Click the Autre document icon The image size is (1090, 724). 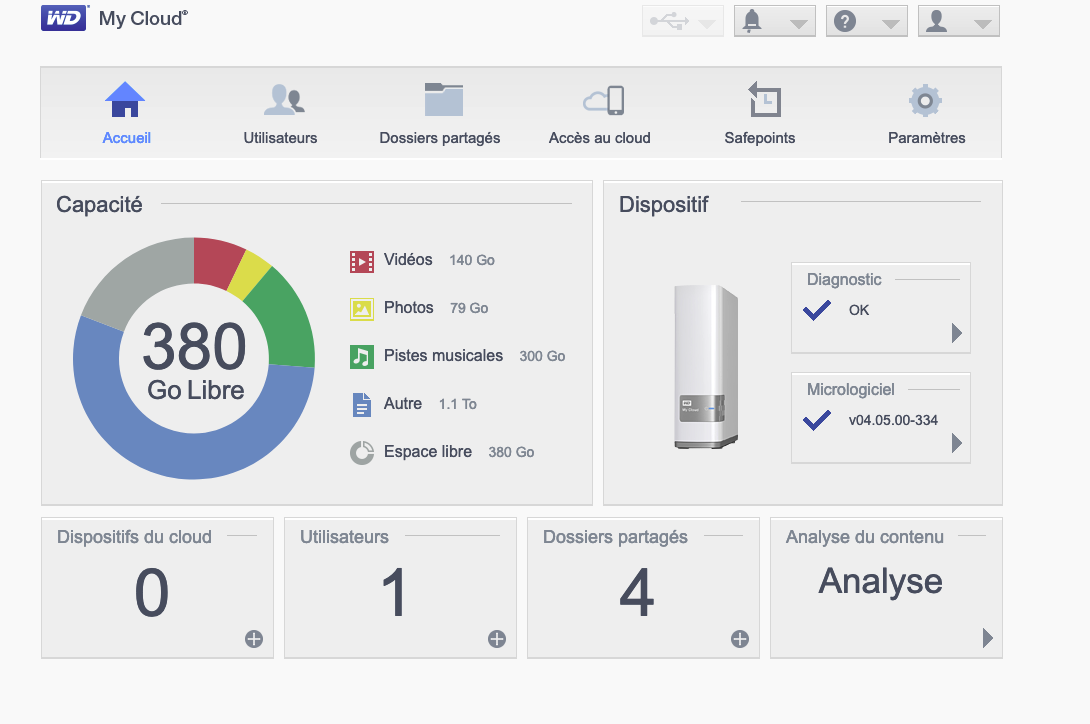[361, 405]
